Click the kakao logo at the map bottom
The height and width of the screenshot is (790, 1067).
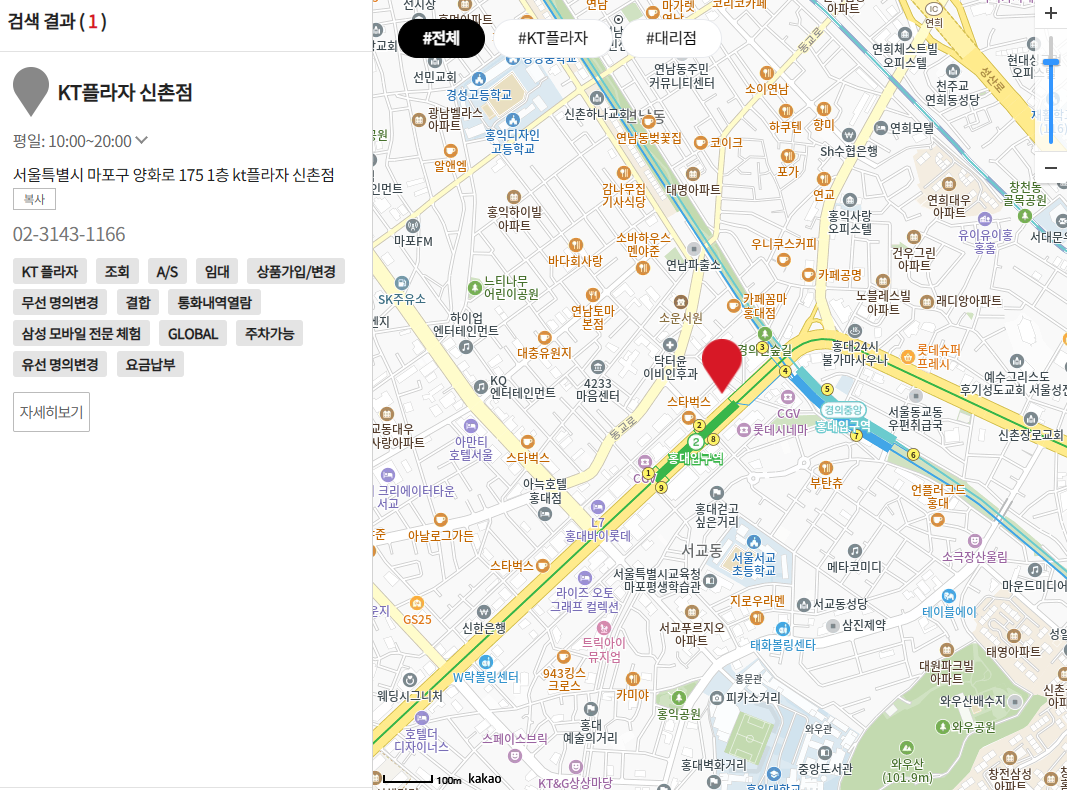coord(483,777)
